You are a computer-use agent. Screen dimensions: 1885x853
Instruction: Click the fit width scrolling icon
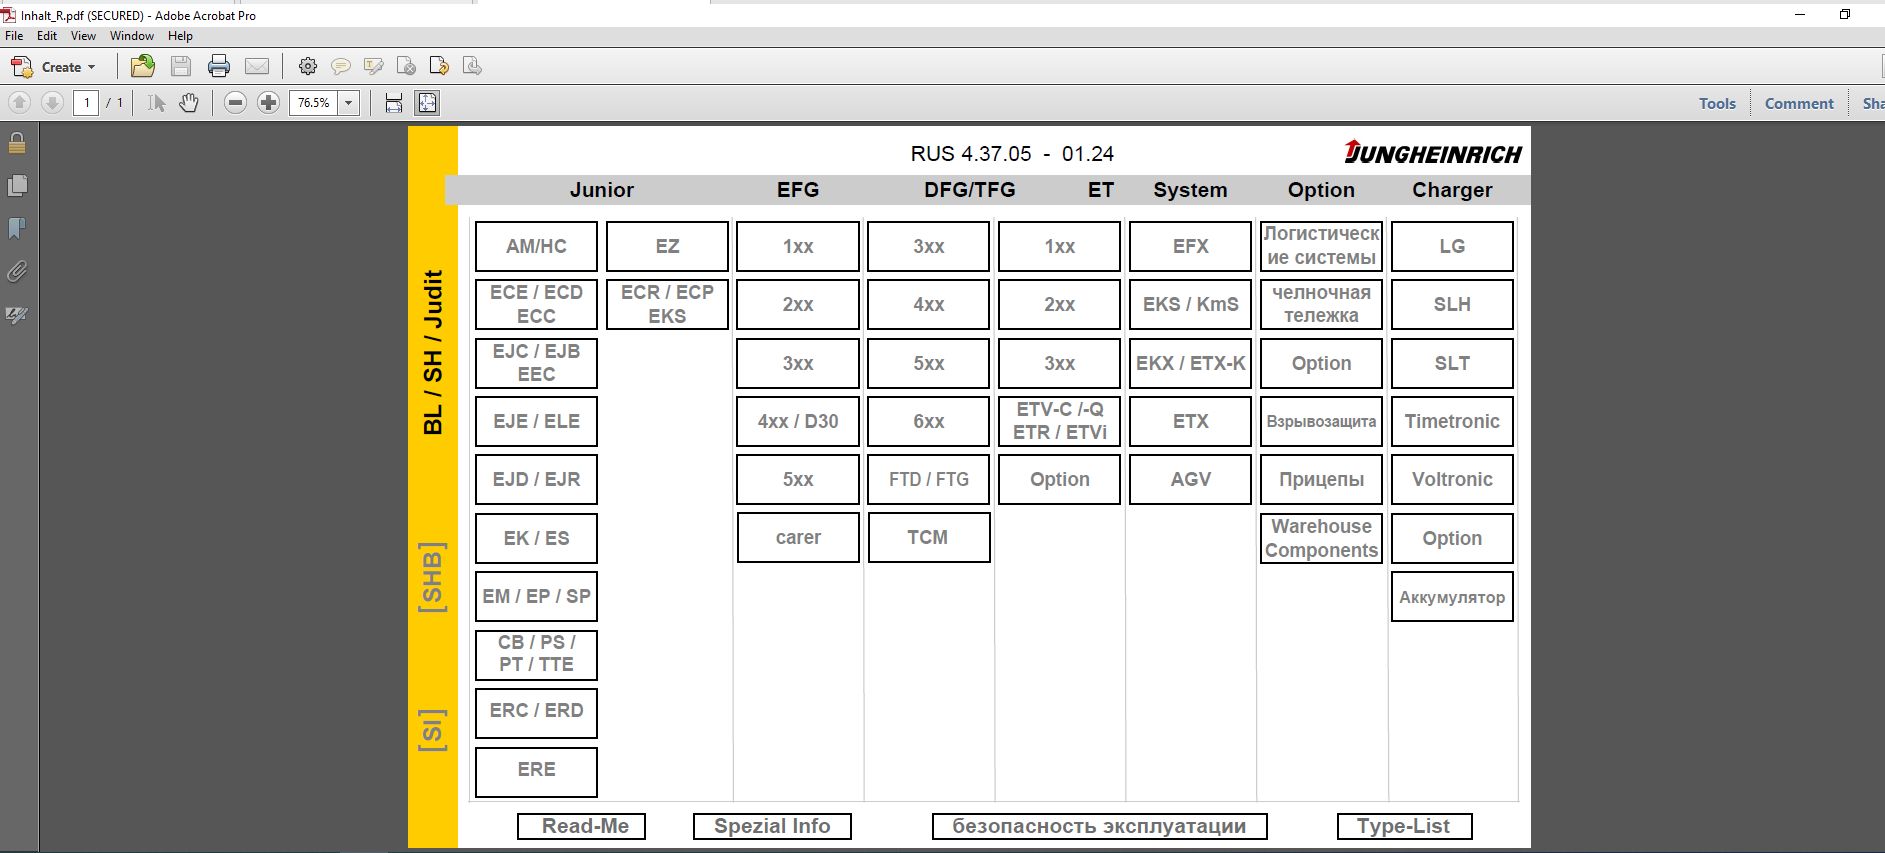click(394, 102)
